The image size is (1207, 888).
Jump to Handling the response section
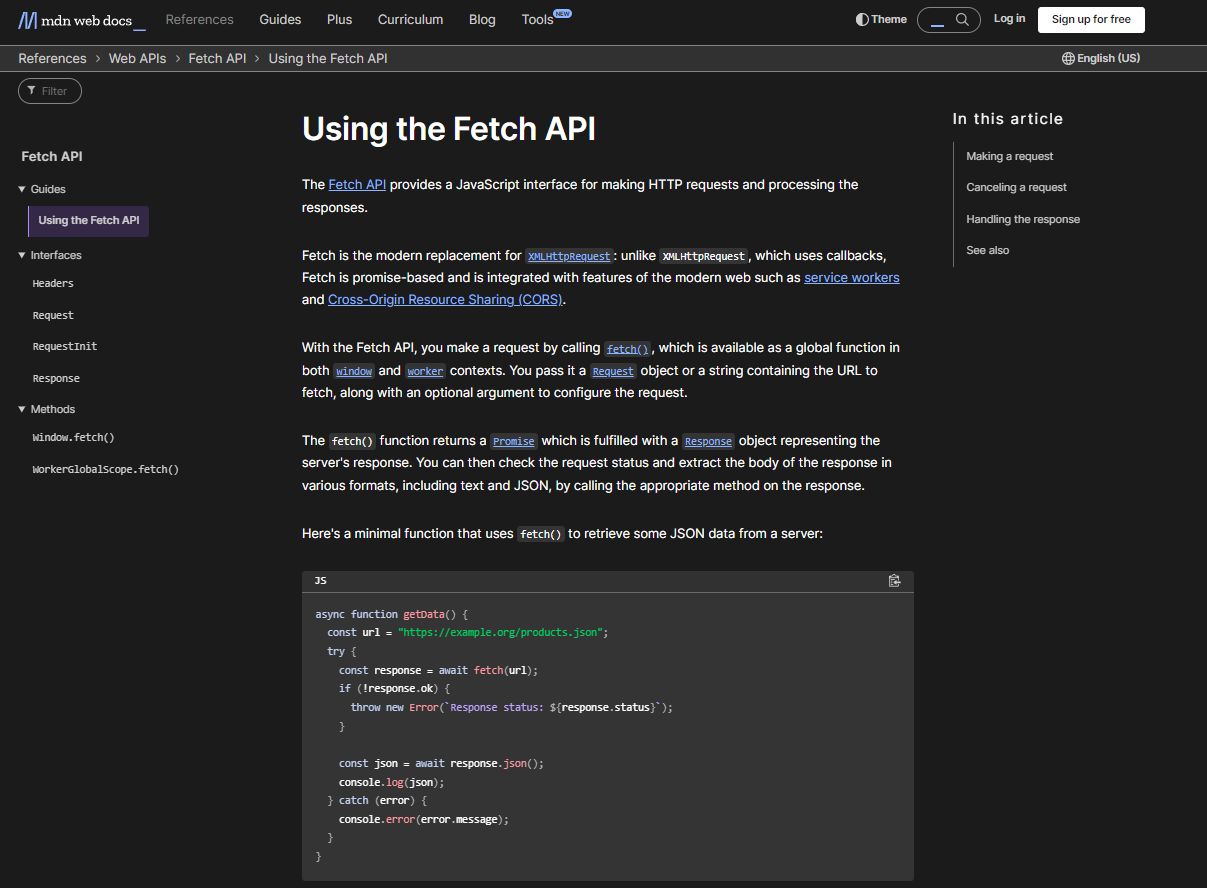(1023, 219)
